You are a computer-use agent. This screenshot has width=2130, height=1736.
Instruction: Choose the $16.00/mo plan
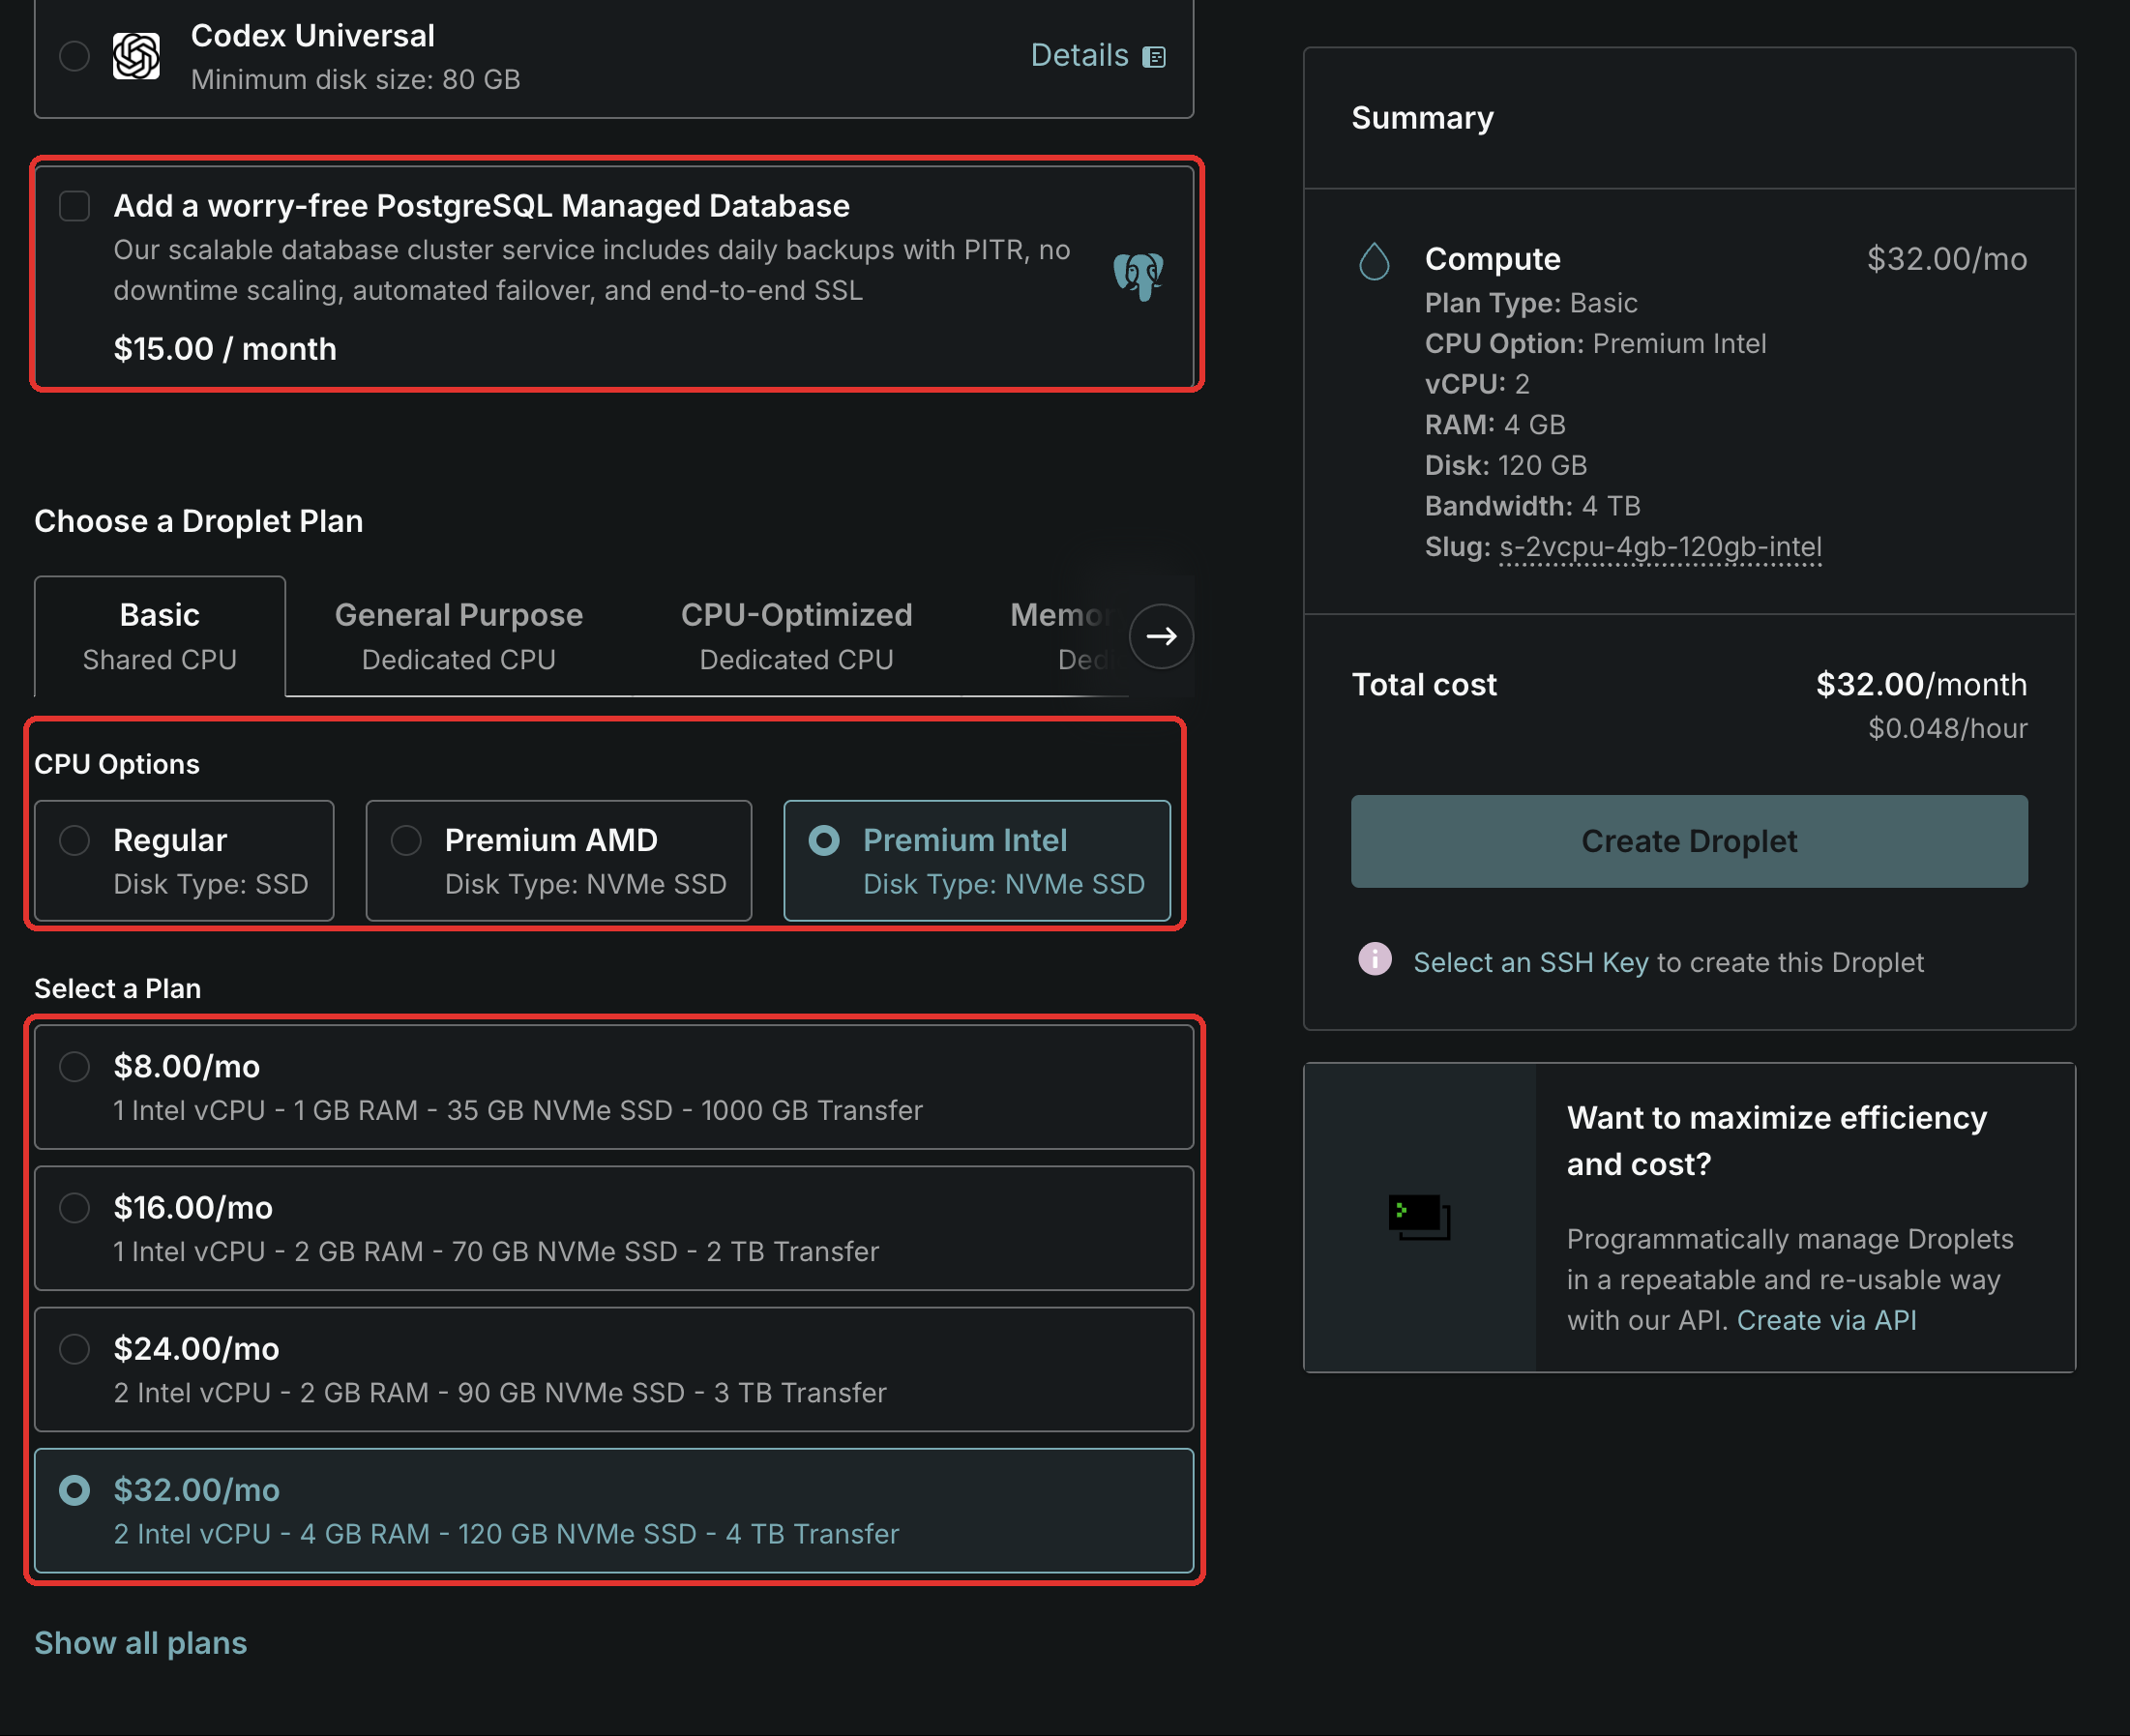pyautogui.click(x=614, y=1228)
